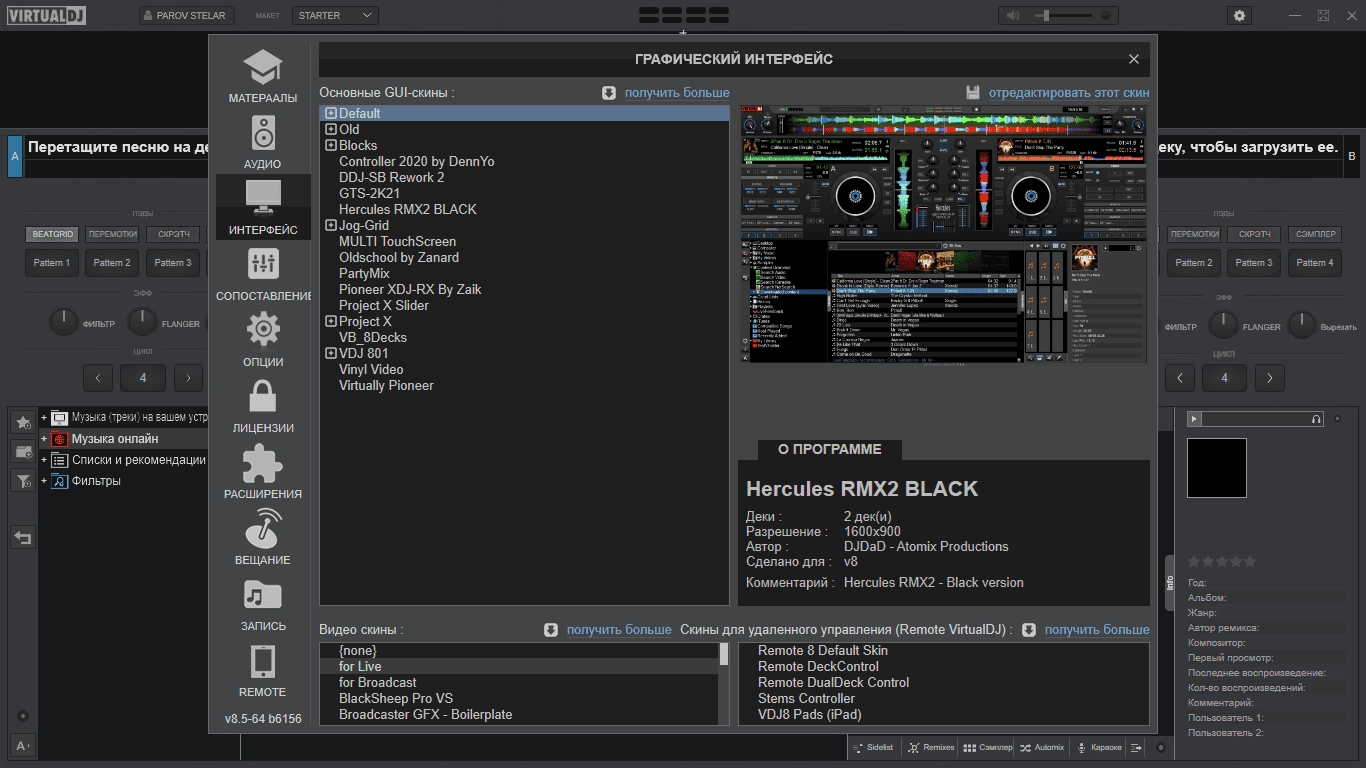The height and width of the screenshot is (768, 1366).
Task: Switch to the Remixes tab
Action: click(930, 747)
